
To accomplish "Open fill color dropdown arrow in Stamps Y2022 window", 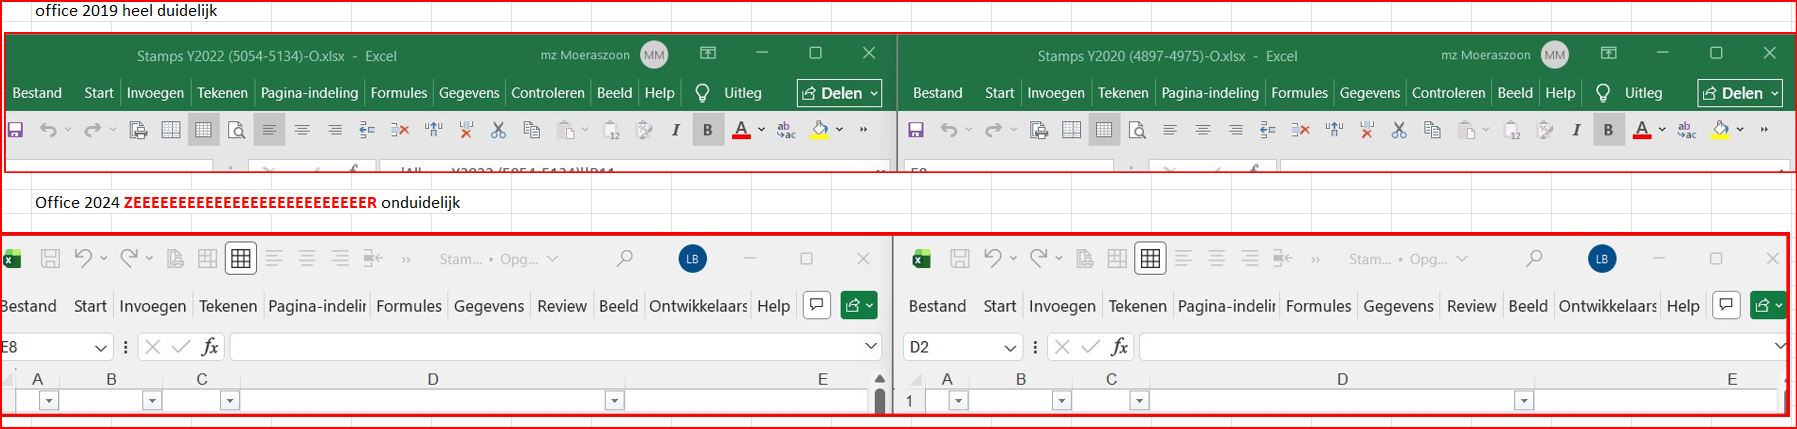I will [x=840, y=130].
